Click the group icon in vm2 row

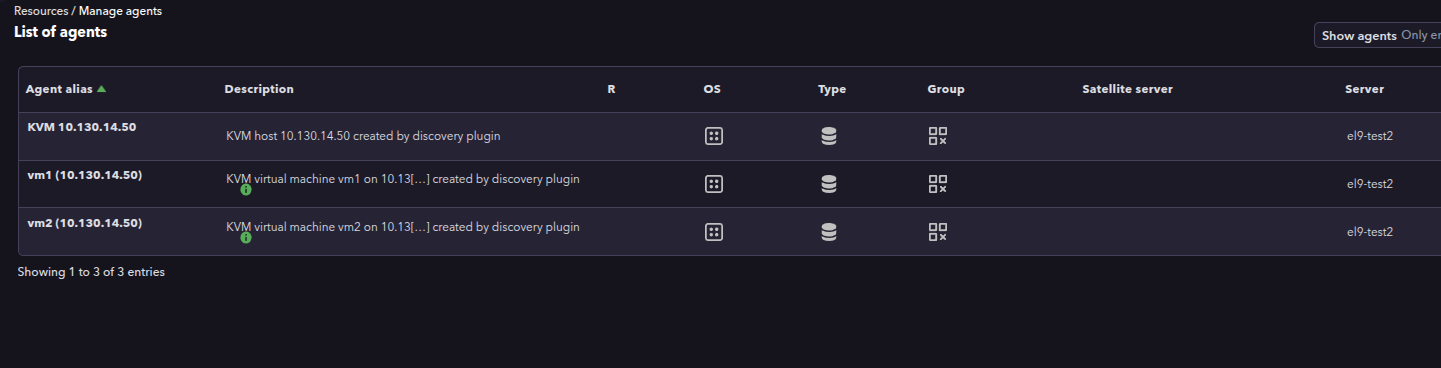point(937,232)
